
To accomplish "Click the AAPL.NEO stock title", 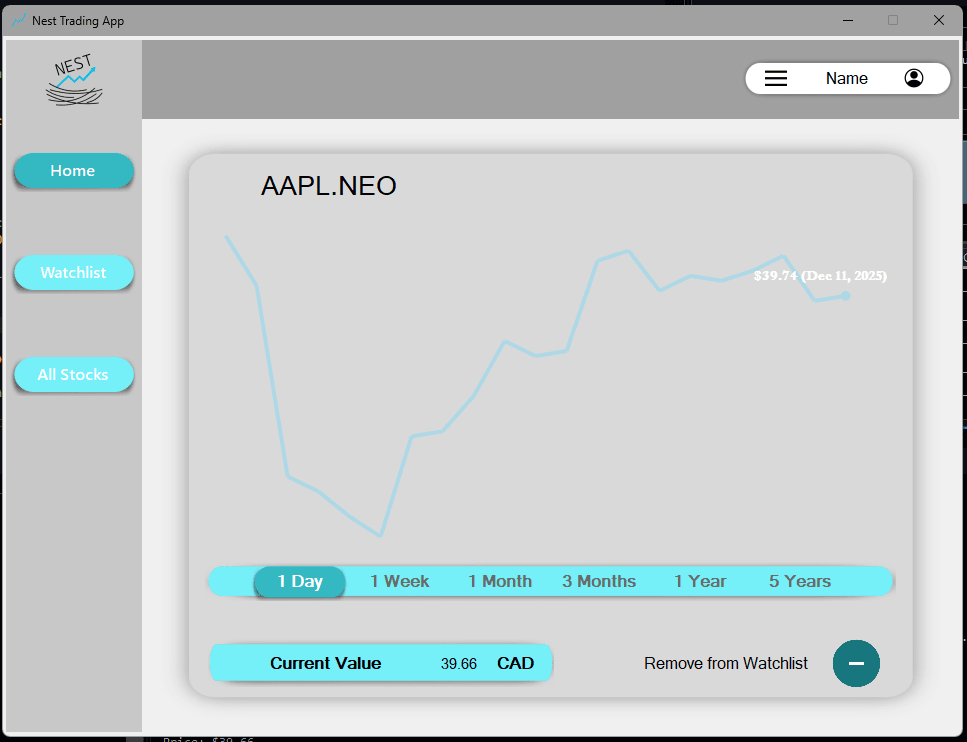I will (x=328, y=185).
